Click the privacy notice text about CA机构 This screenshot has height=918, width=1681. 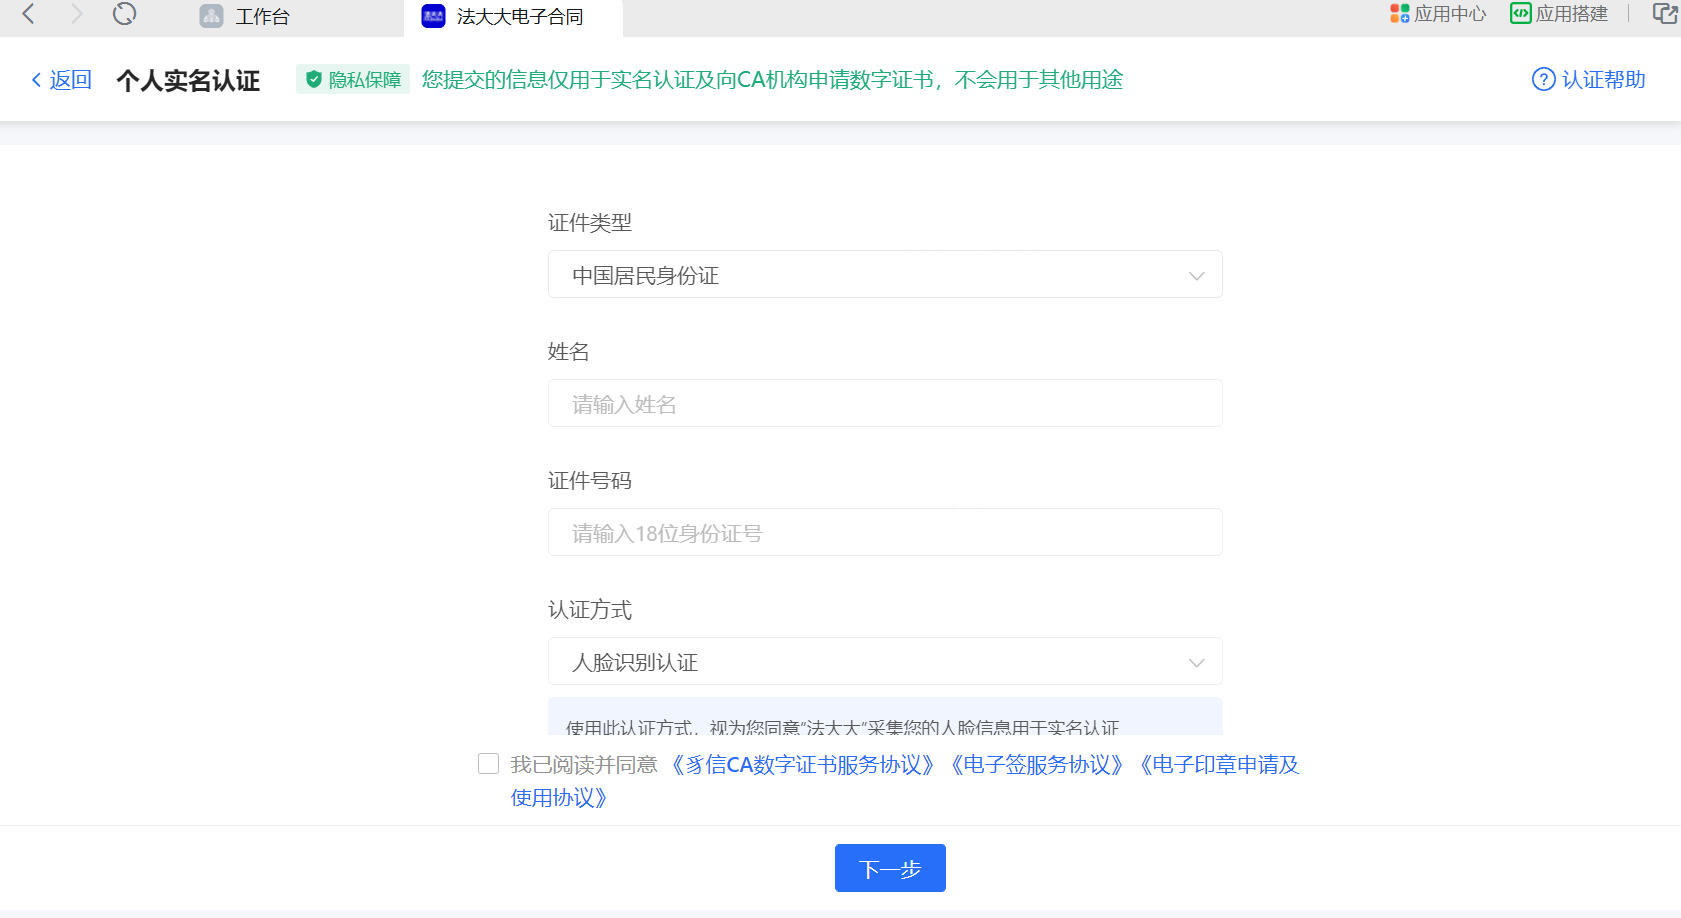tap(772, 80)
